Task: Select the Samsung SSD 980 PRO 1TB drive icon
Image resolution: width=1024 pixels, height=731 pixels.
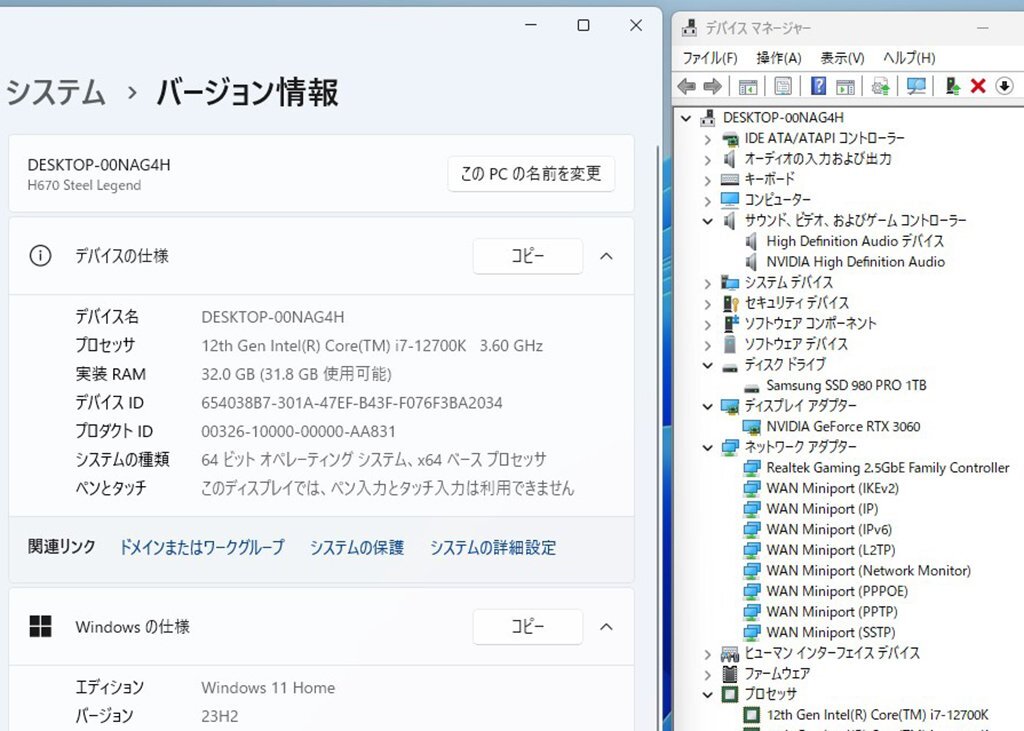Action: point(752,387)
